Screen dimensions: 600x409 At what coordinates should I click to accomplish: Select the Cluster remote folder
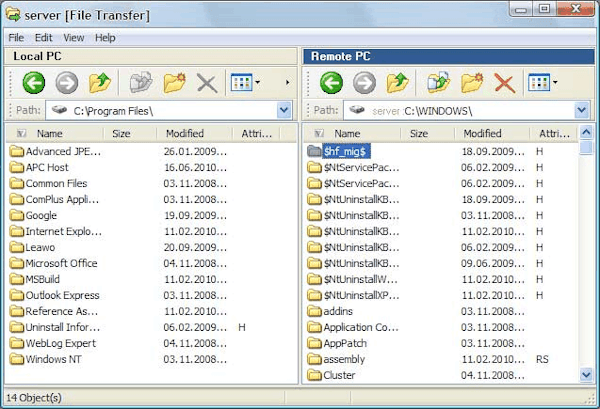(339, 375)
